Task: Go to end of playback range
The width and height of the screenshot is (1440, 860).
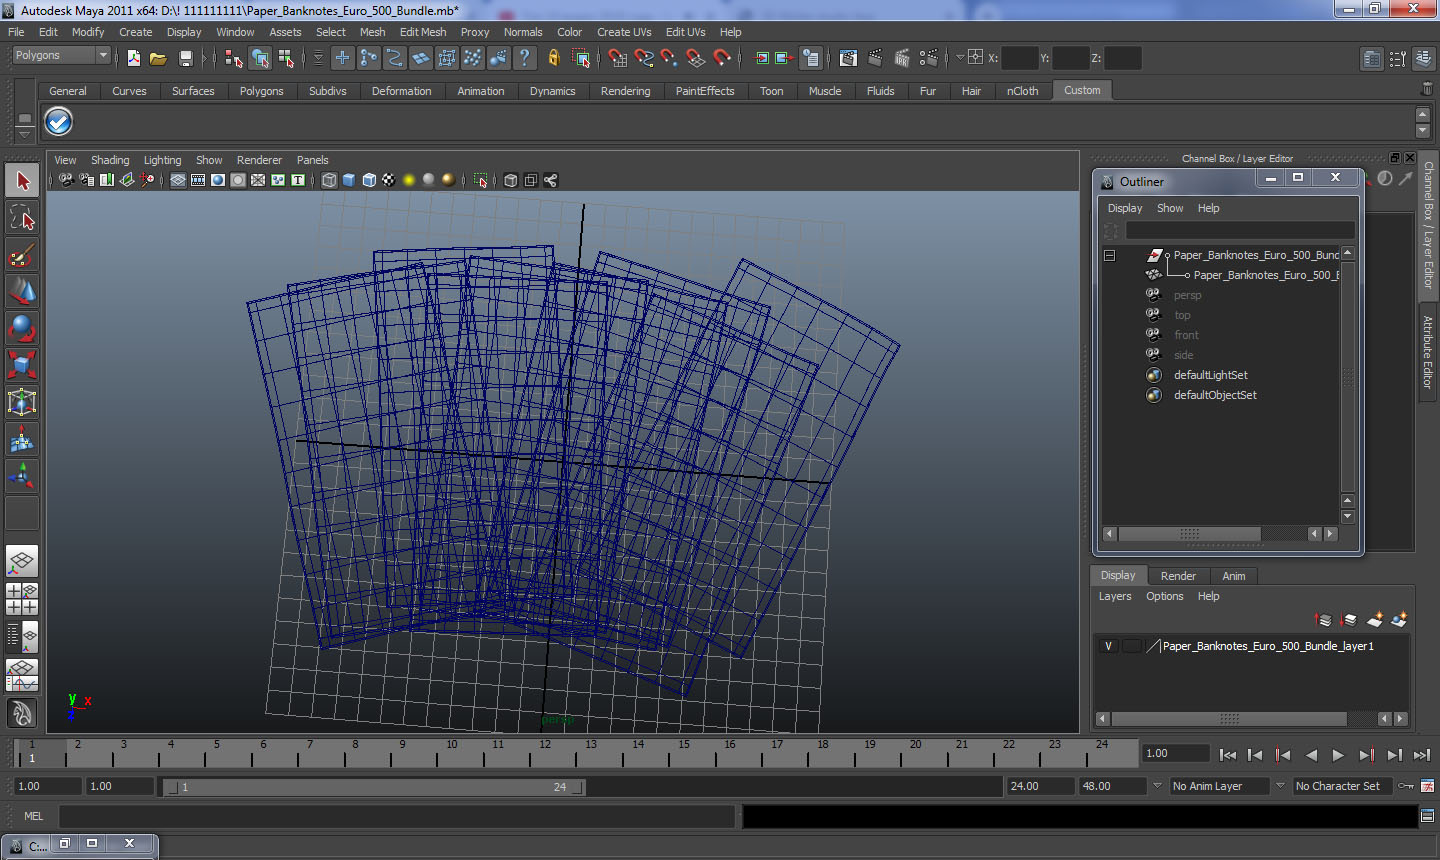Action: [1422, 755]
